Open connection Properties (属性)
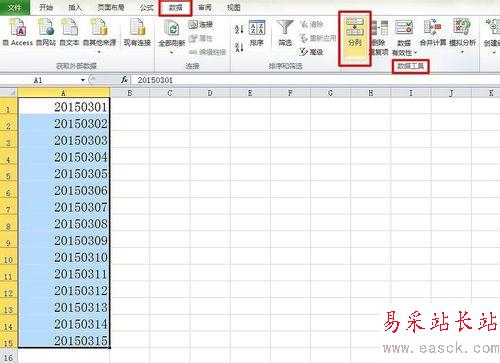The image size is (500, 363). click(x=201, y=38)
